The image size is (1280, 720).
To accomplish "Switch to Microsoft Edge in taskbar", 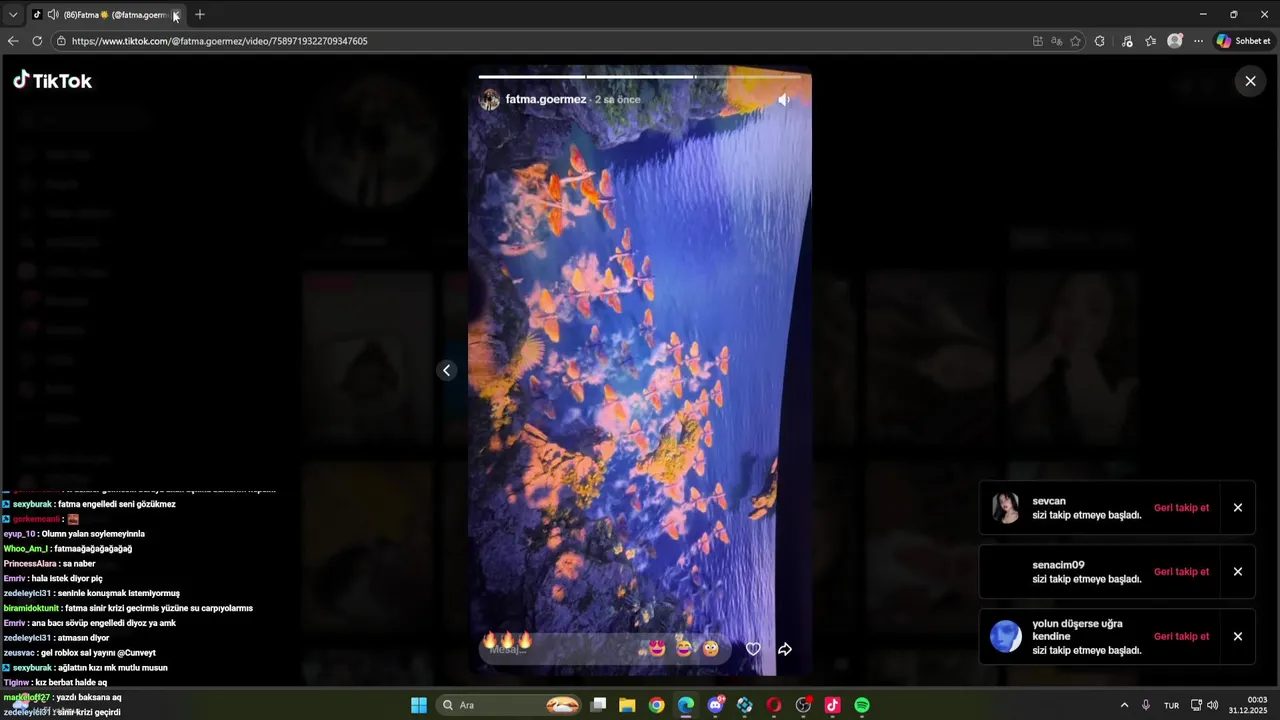I will pyautogui.click(x=686, y=705).
